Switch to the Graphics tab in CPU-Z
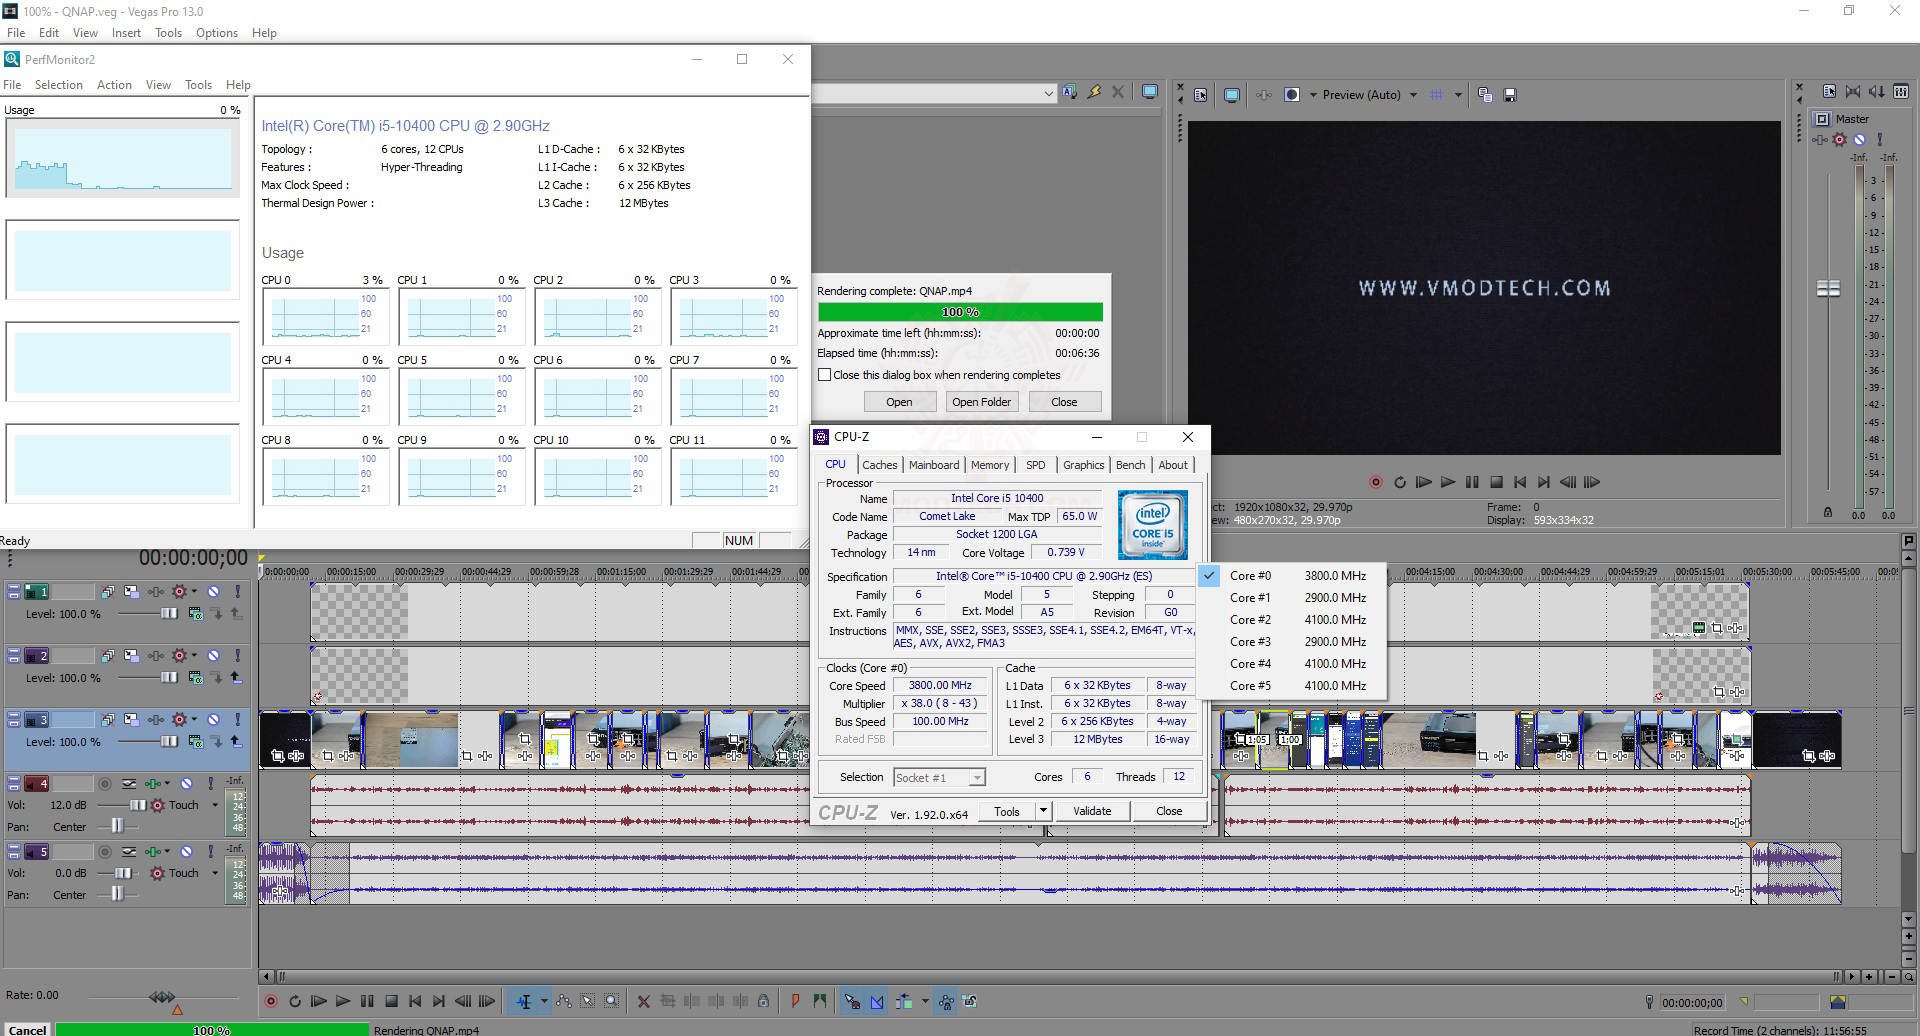This screenshot has width=1920, height=1036. pos(1083,465)
